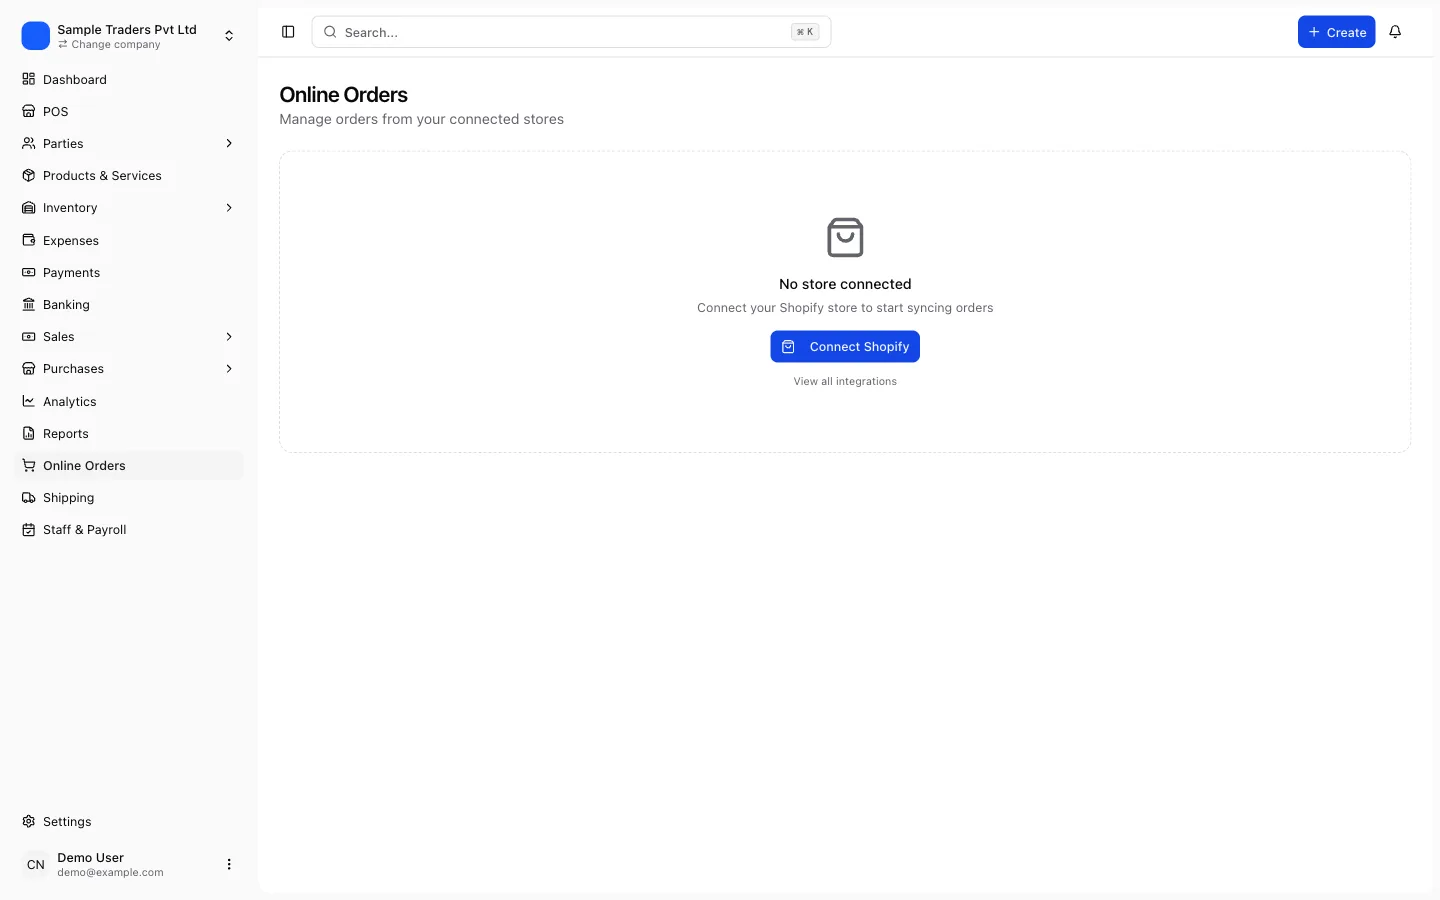
Task: Click the Change company link
Action: coord(109,45)
